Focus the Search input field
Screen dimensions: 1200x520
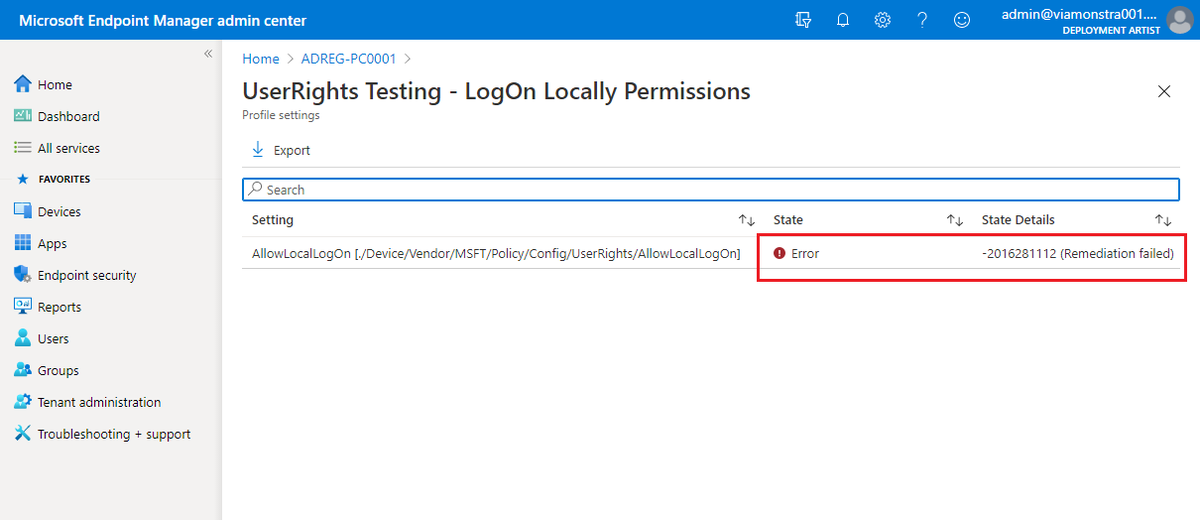[x=711, y=189]
